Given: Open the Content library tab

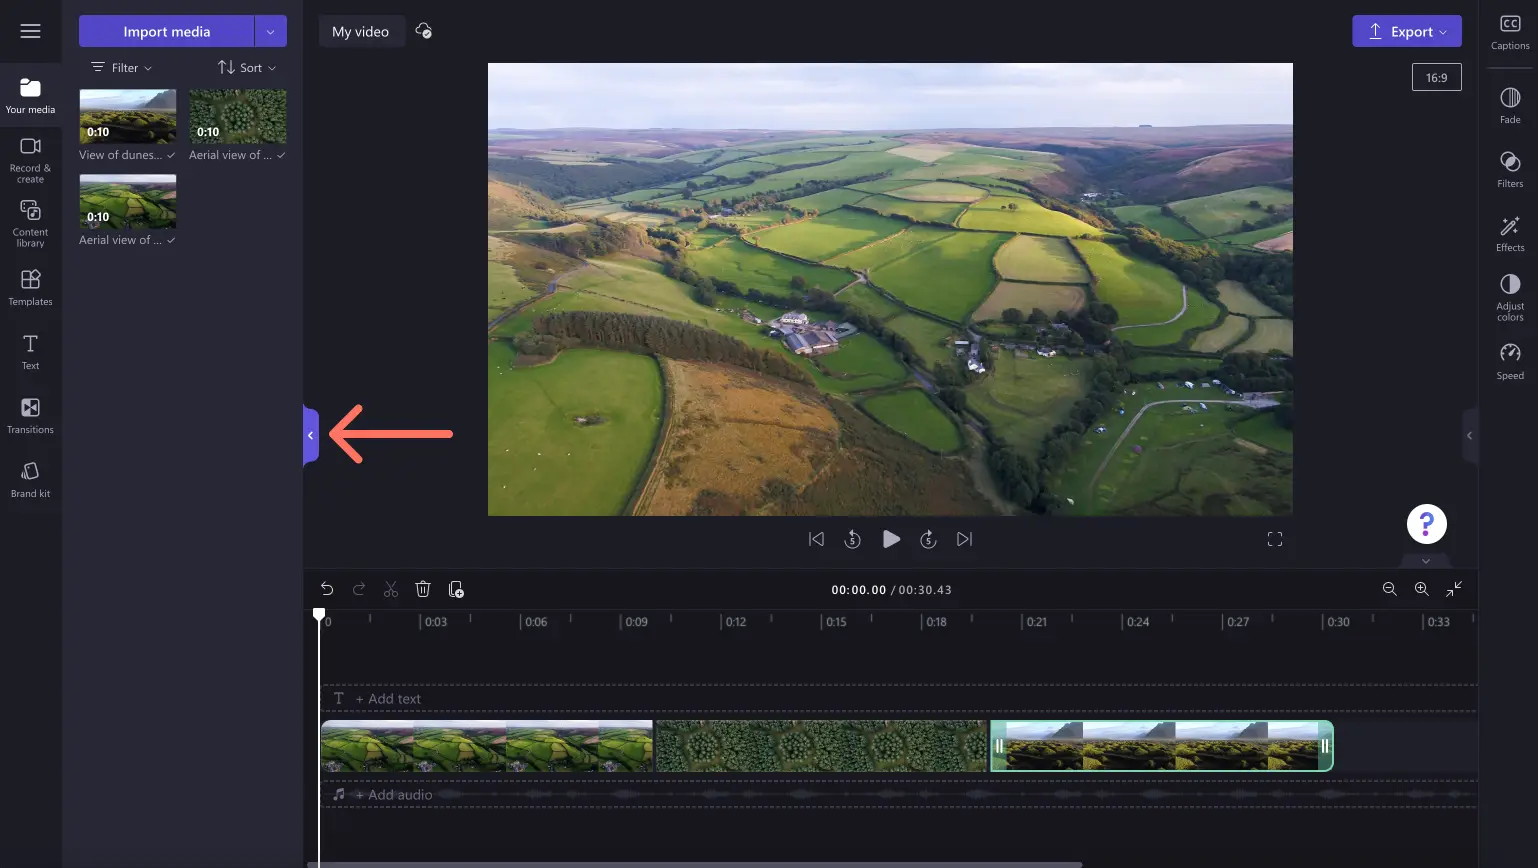Looking at the screenshot, I should pos(30,223).
